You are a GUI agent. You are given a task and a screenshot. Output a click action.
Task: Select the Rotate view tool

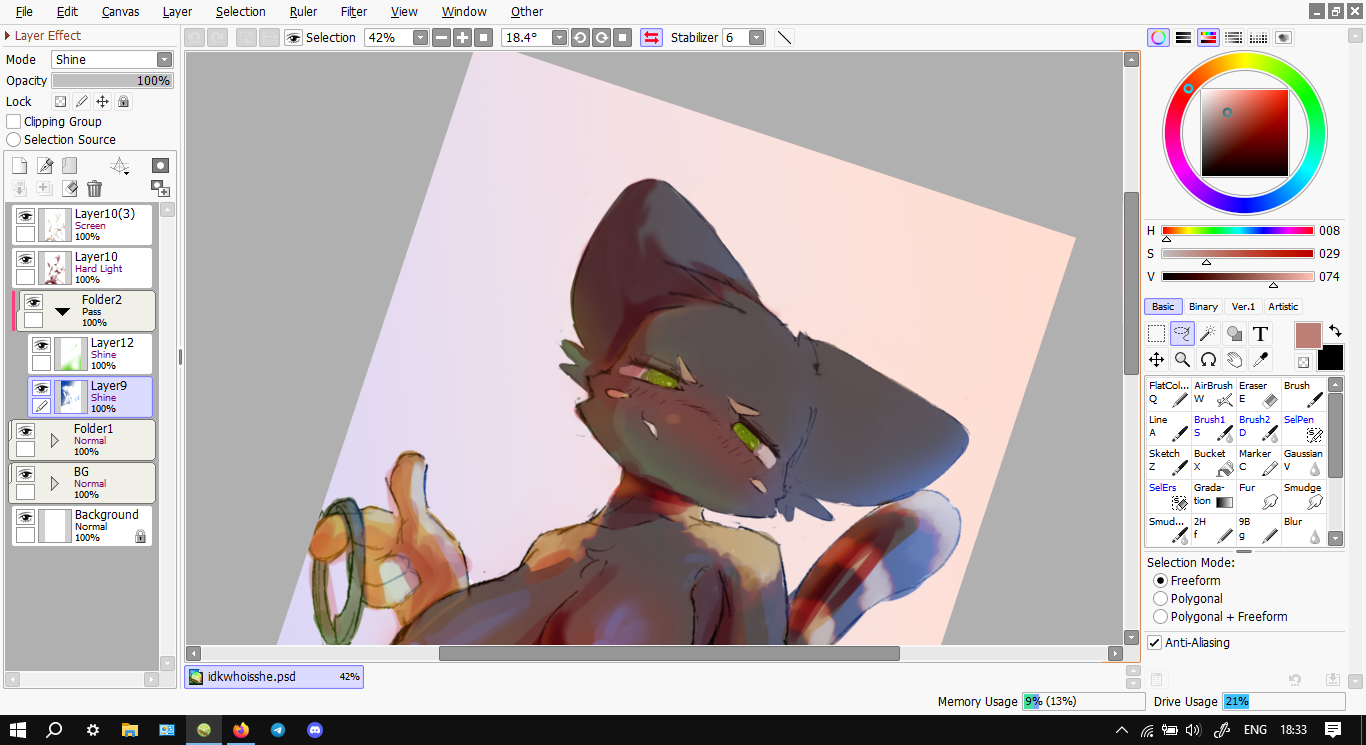[1208, 360]
